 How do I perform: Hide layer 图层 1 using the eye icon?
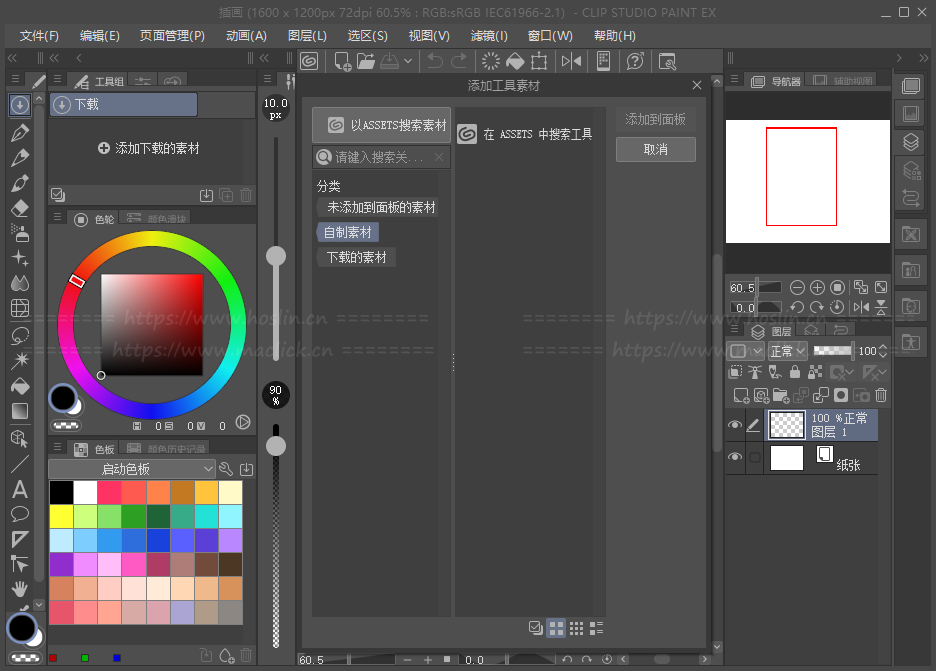[x=735, y=425]
